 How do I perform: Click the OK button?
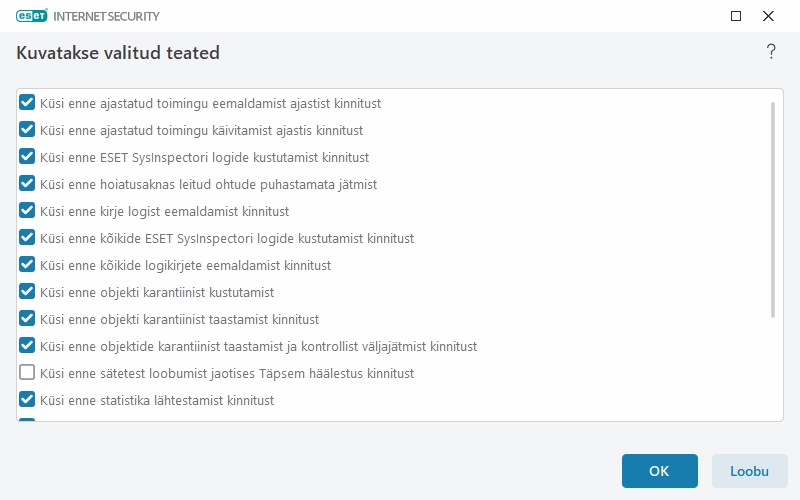coord(659,471)
